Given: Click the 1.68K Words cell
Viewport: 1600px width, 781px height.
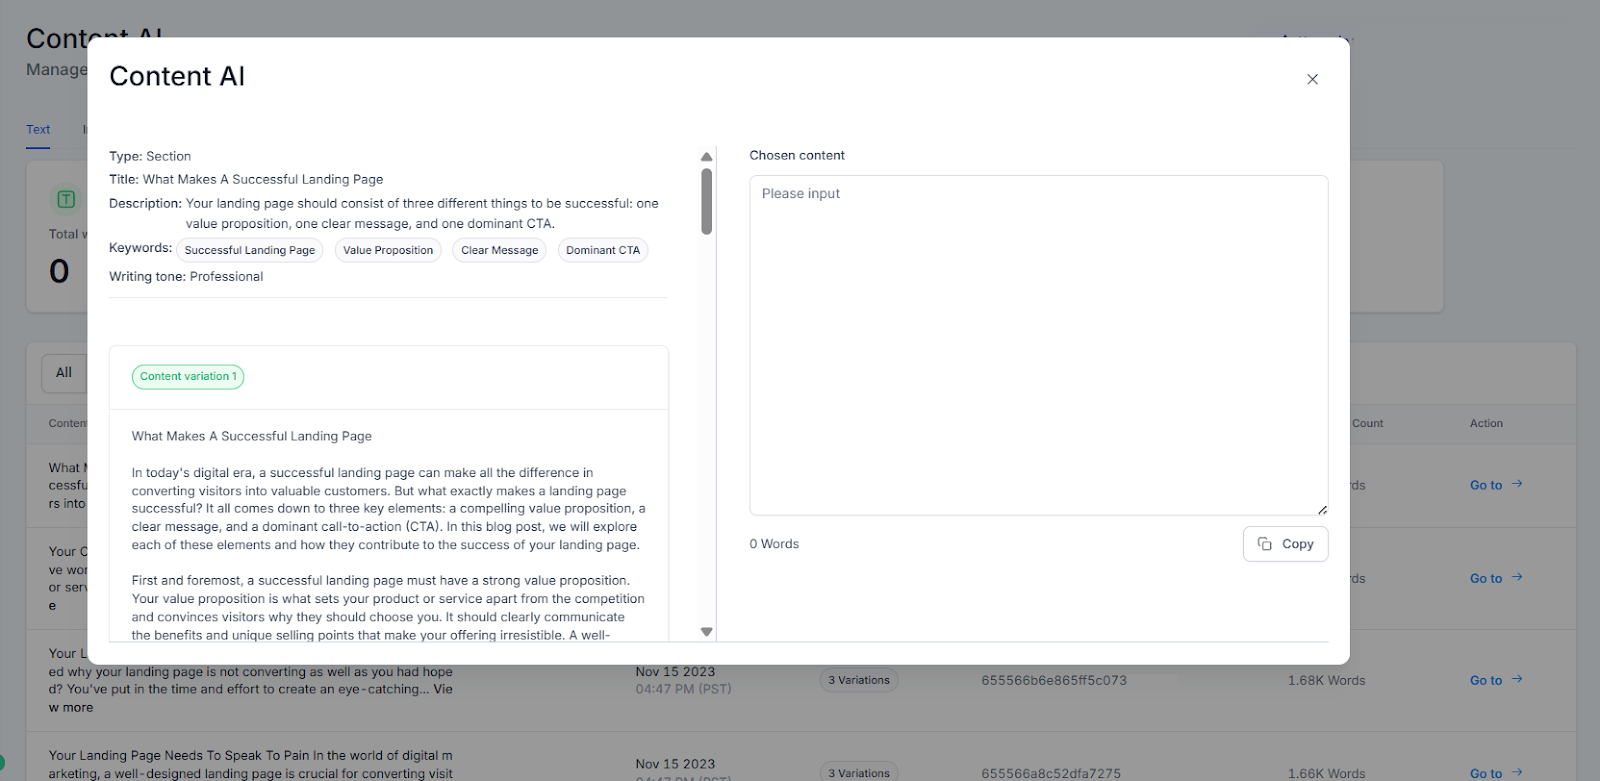Looking at the screenshot, I should click(1326, 680).
